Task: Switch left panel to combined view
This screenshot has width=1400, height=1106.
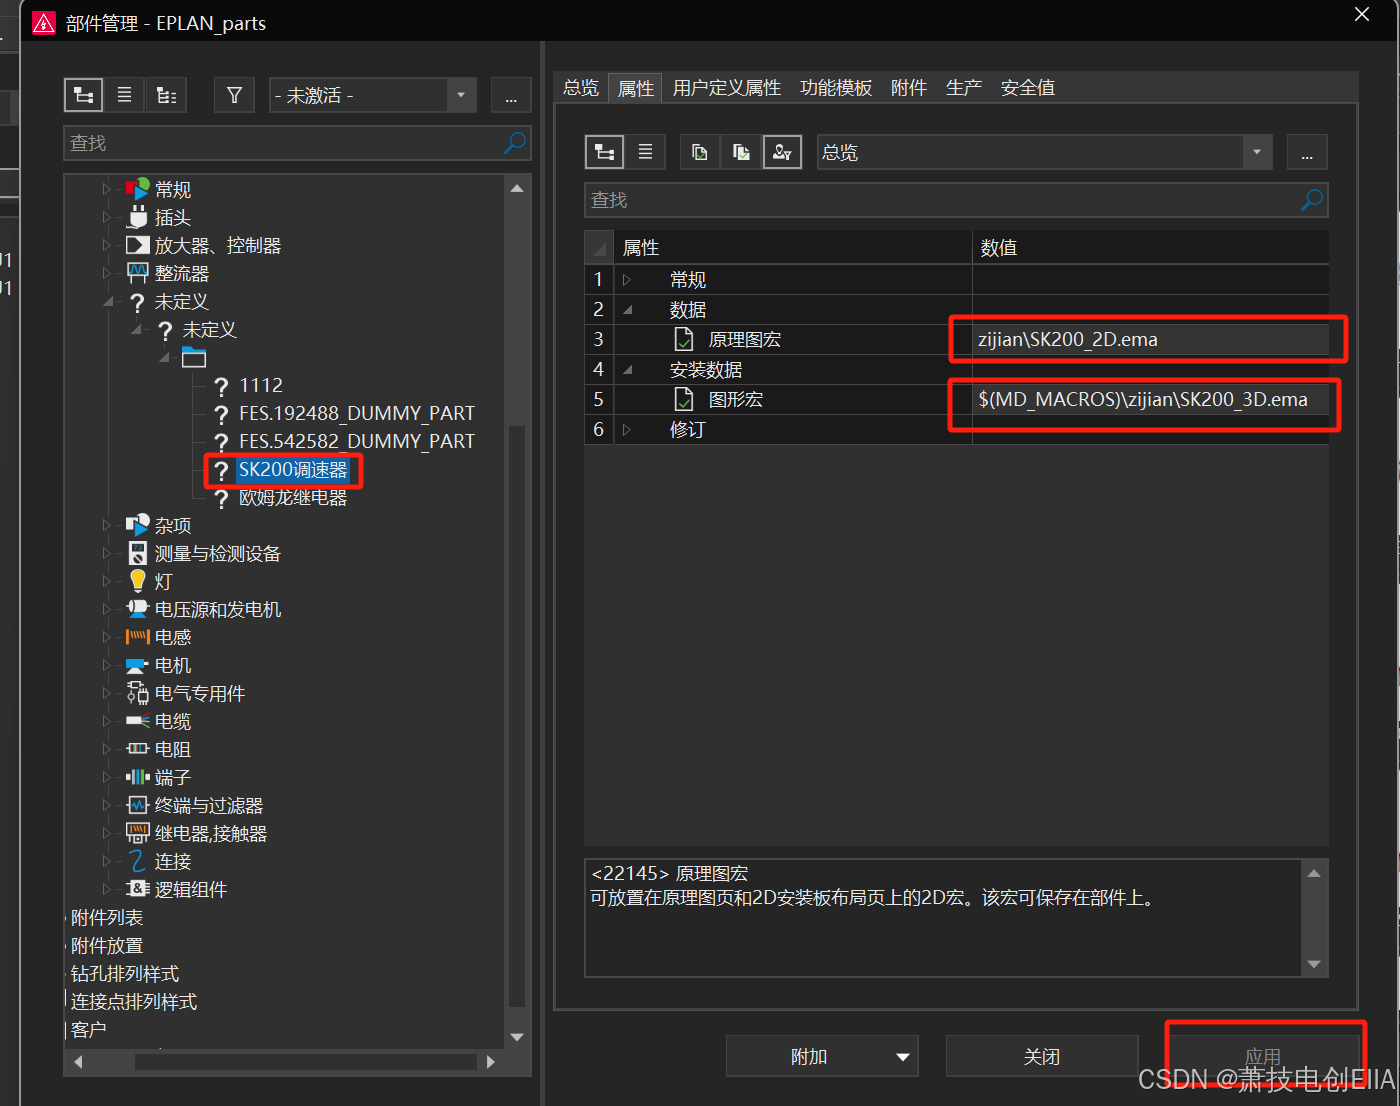Action: click(x=166, y=95)
